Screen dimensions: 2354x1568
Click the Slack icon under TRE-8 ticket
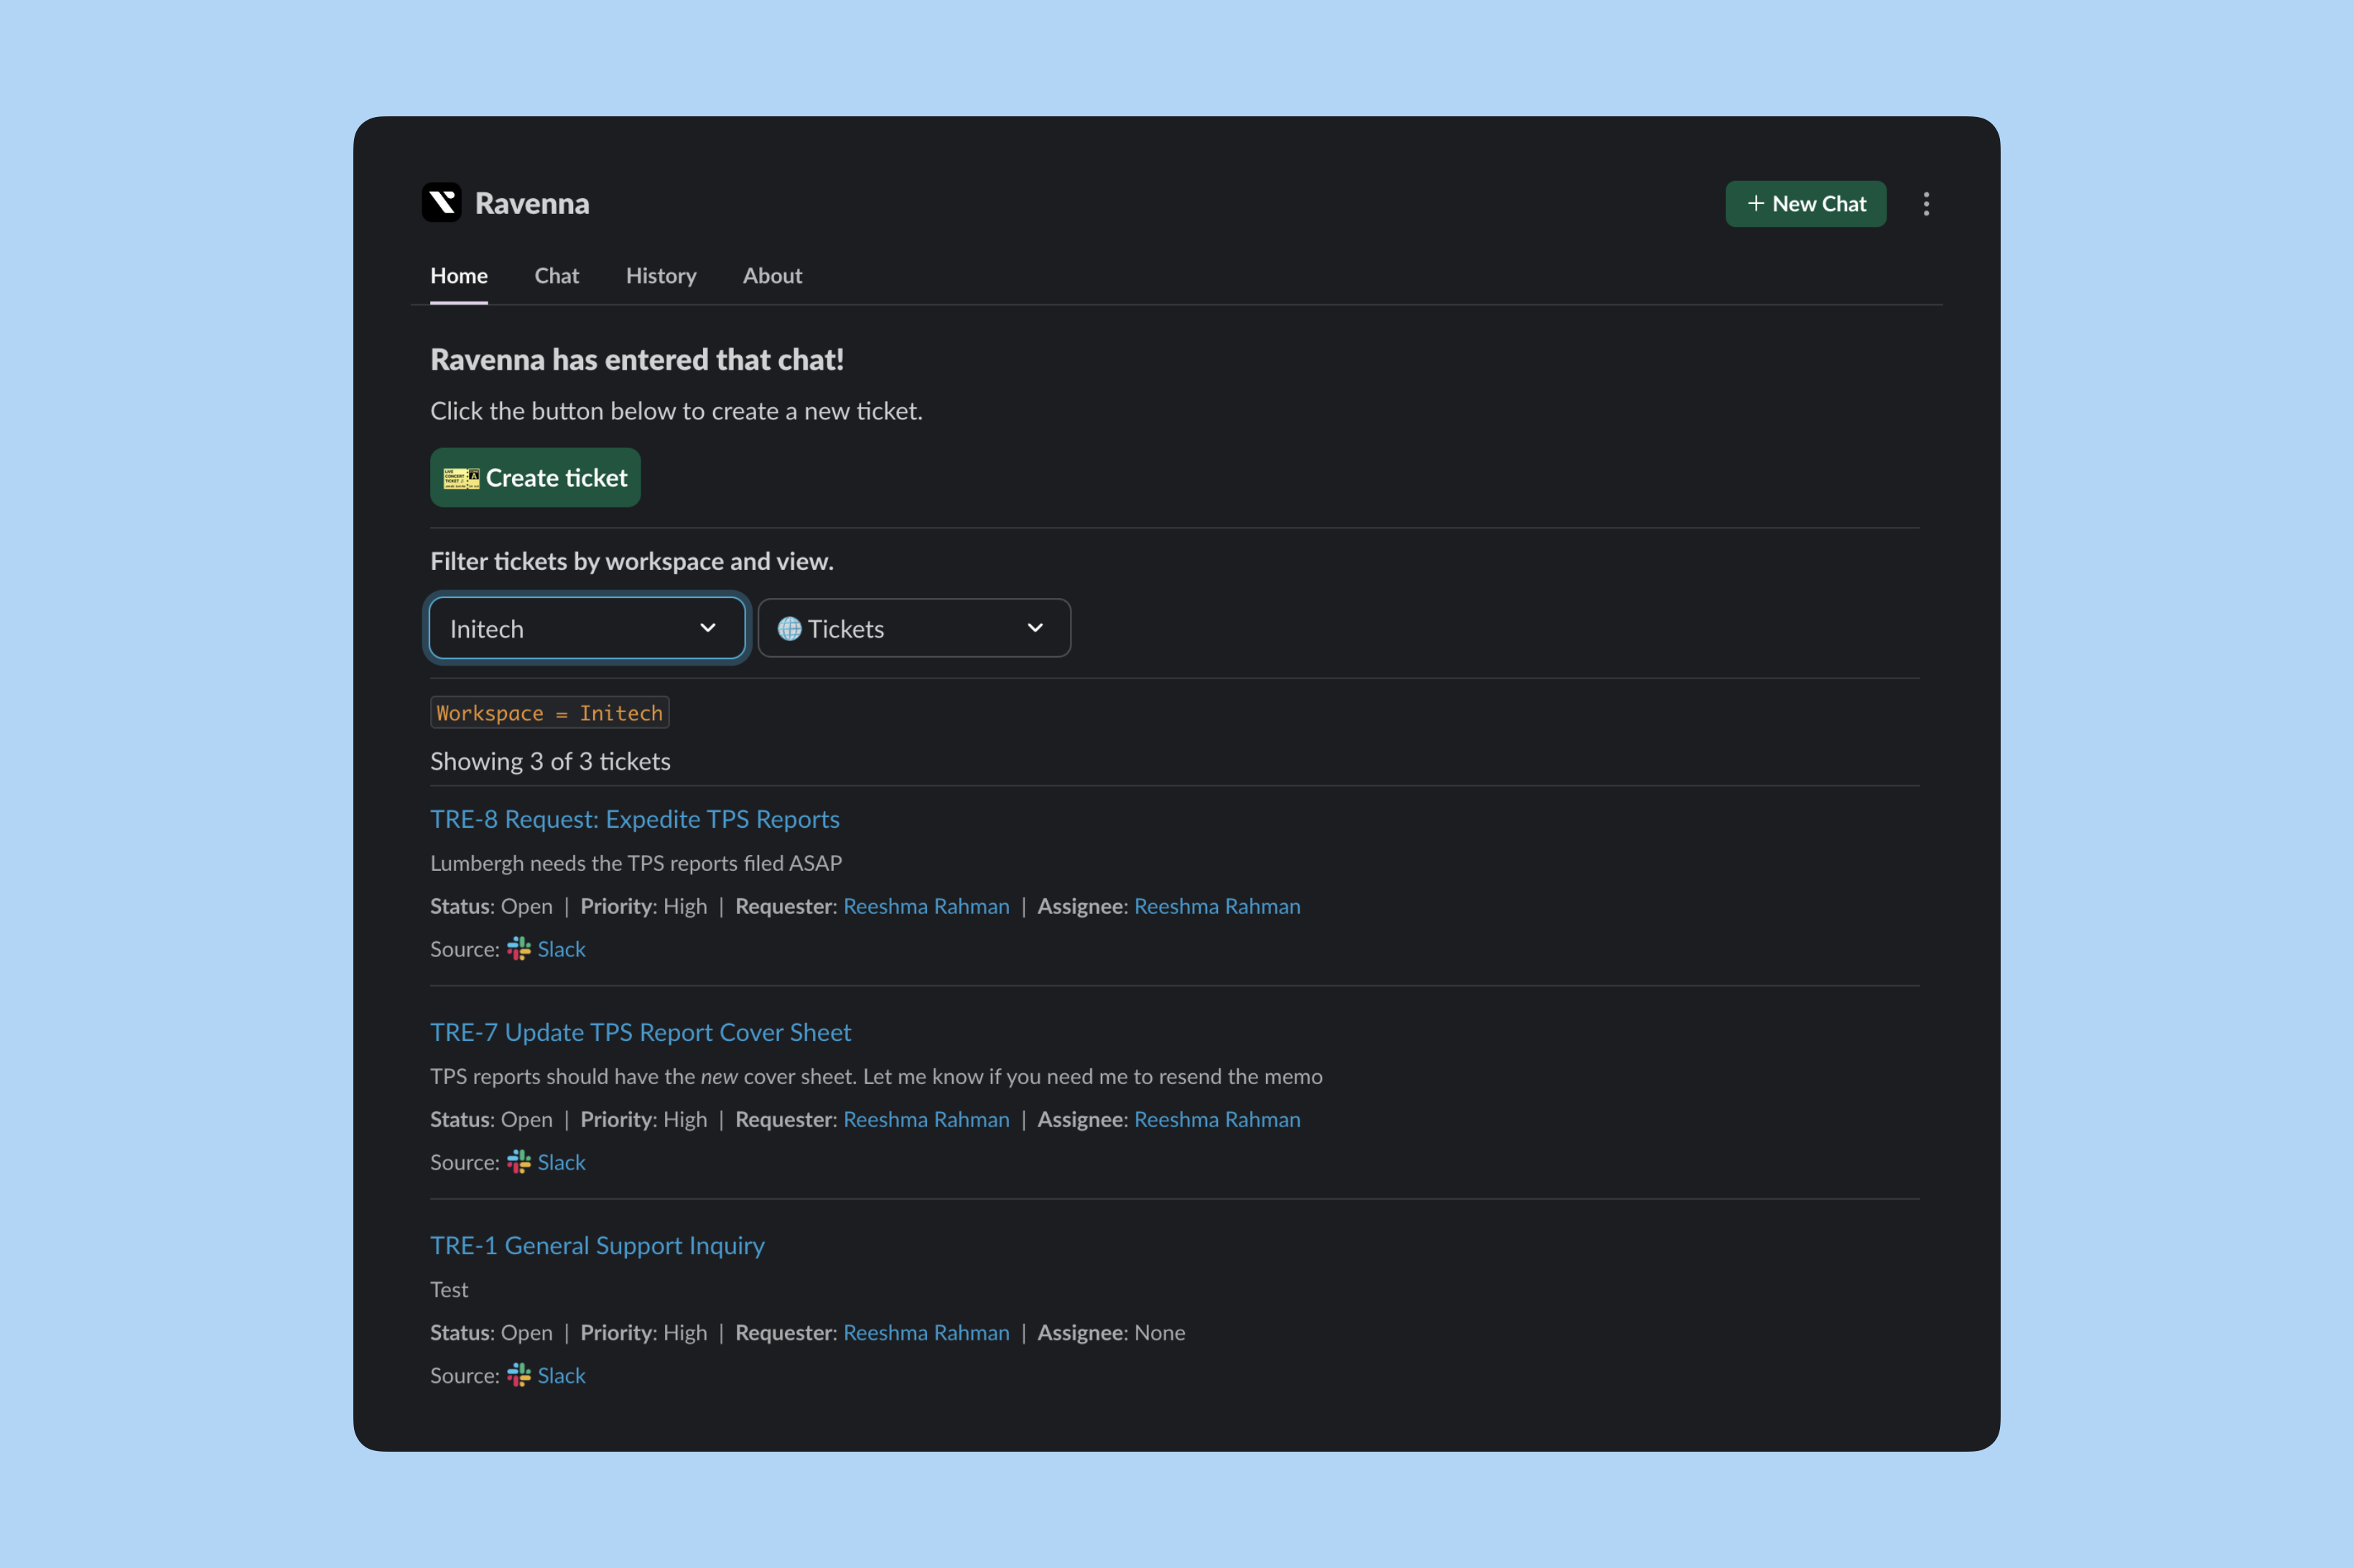(x=519, y=948)
